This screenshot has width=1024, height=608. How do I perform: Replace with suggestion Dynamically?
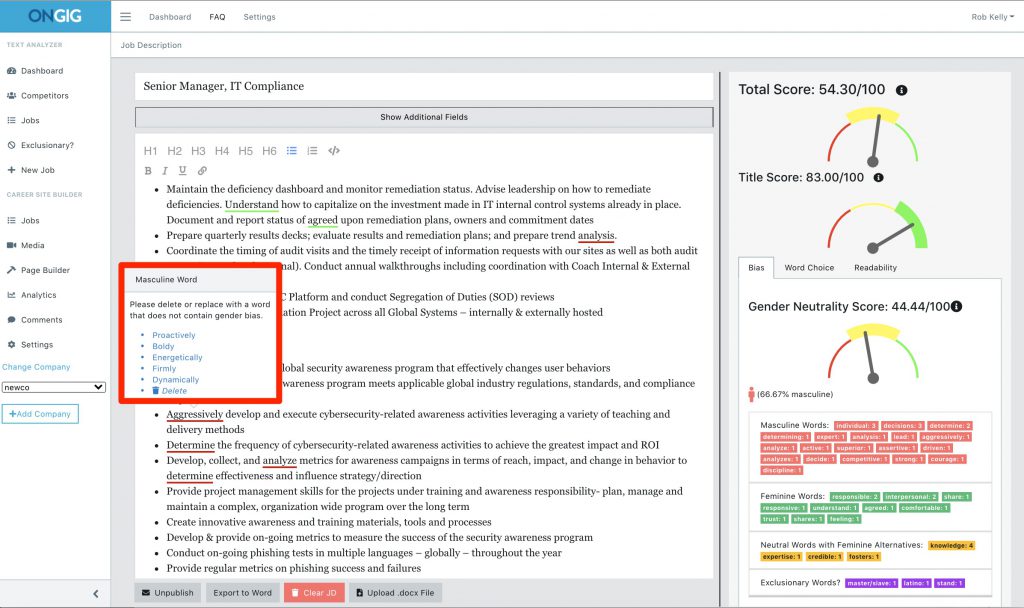(x=176, y=379)
